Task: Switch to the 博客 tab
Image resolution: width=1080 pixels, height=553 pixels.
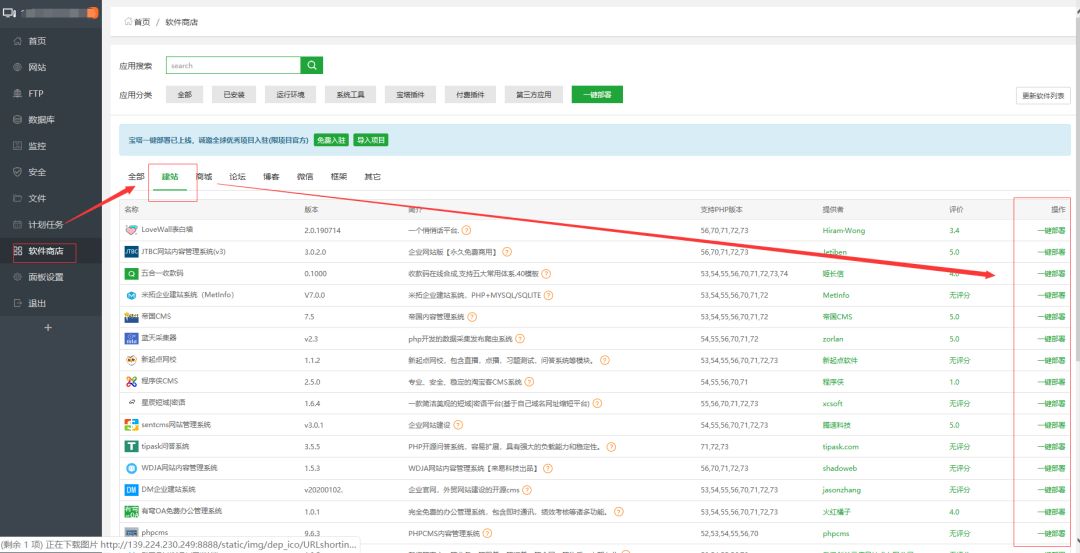Action: pos(271,177)
